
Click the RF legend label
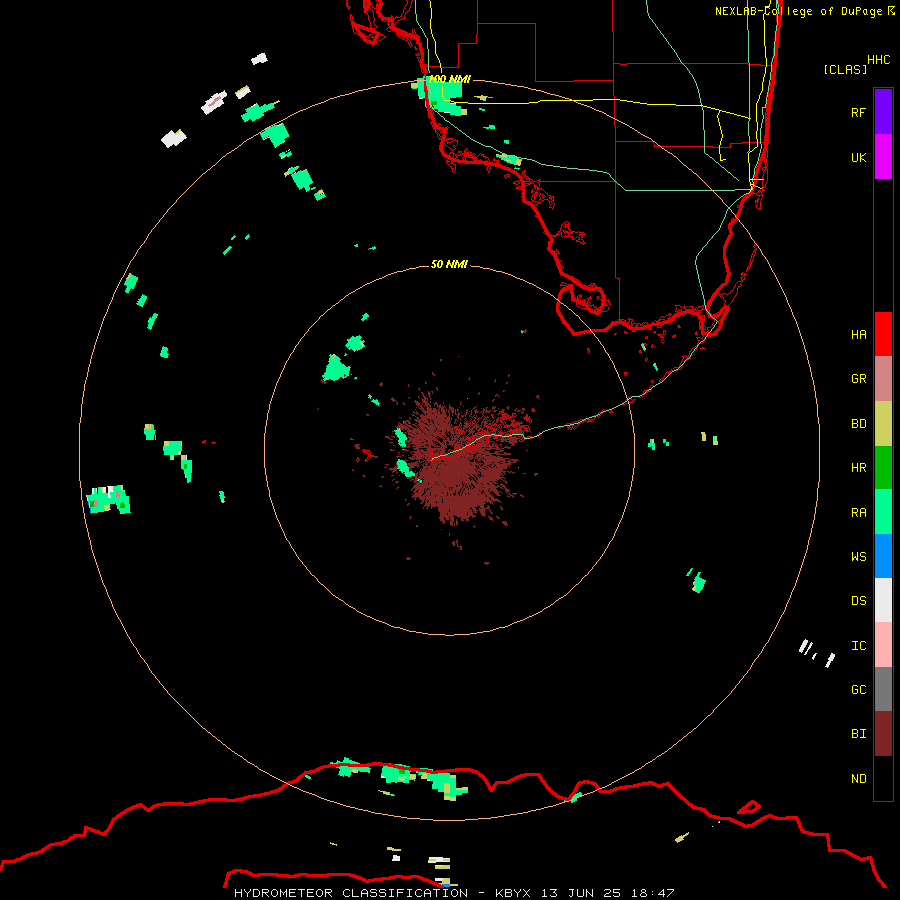[x=858, y=112]
